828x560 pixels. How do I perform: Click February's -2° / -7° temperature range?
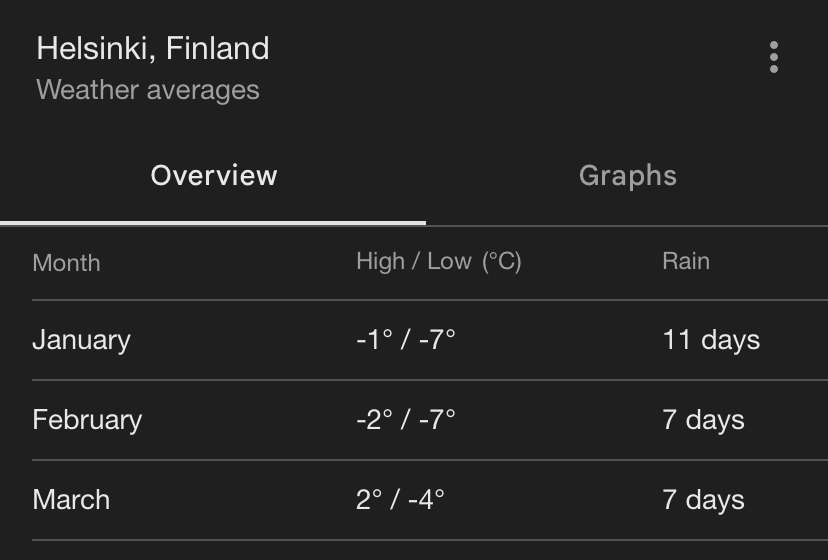click(406, 420)
